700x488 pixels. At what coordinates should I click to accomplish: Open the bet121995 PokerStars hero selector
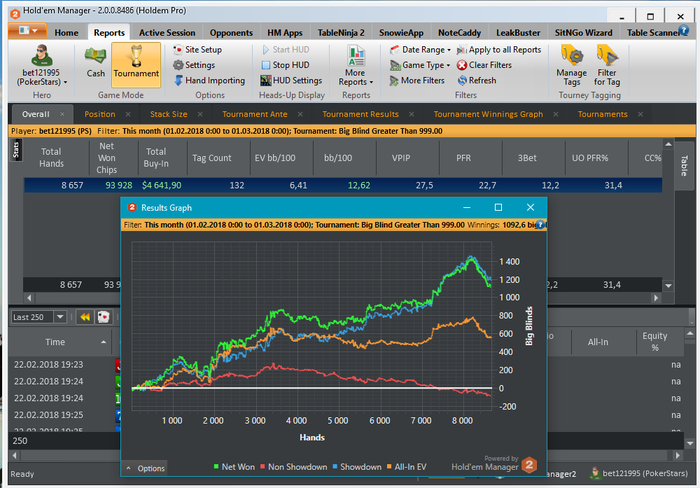(x=42, y=65)
